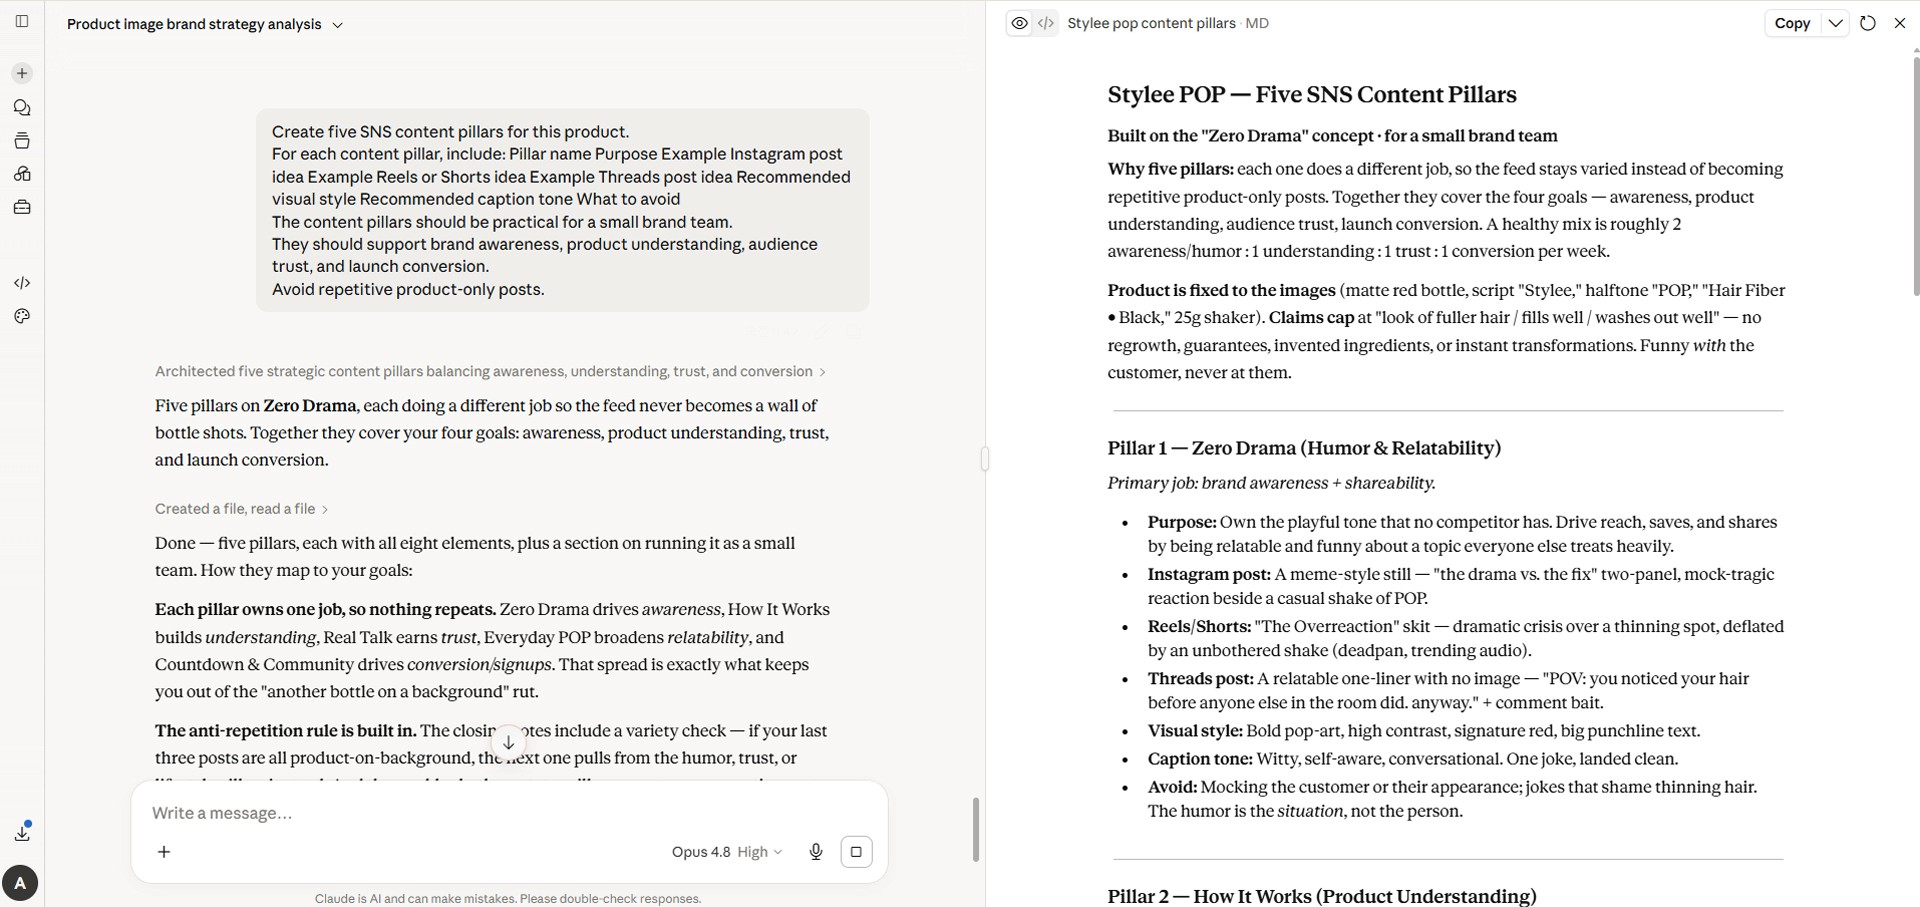
Task: Click the 'Built on the "Zero Drama" concept' subtitle
Action: point(1332,136)
